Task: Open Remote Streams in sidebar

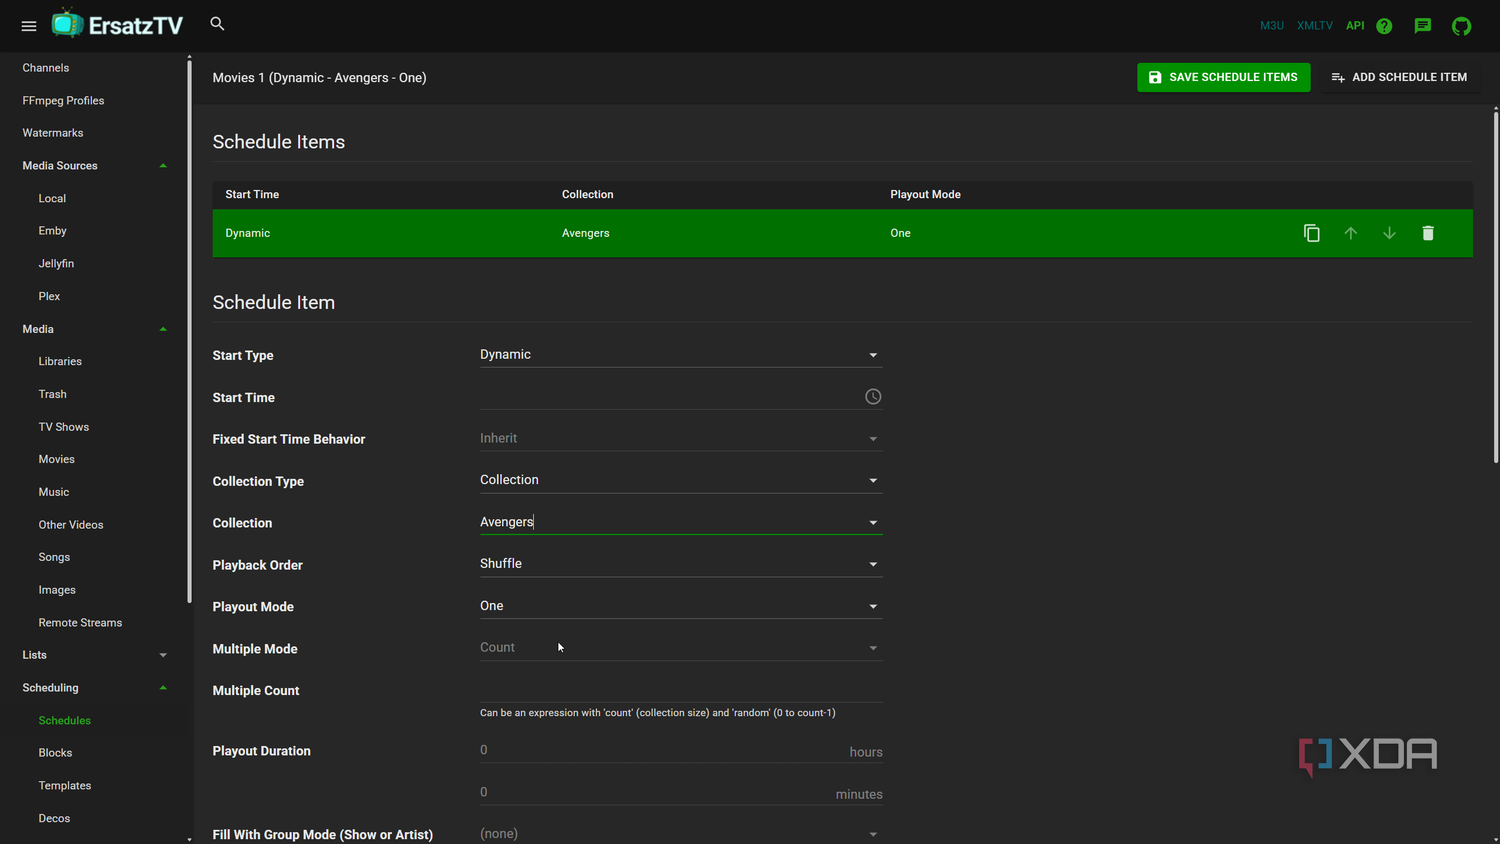Action: click(x=80, y=622)
